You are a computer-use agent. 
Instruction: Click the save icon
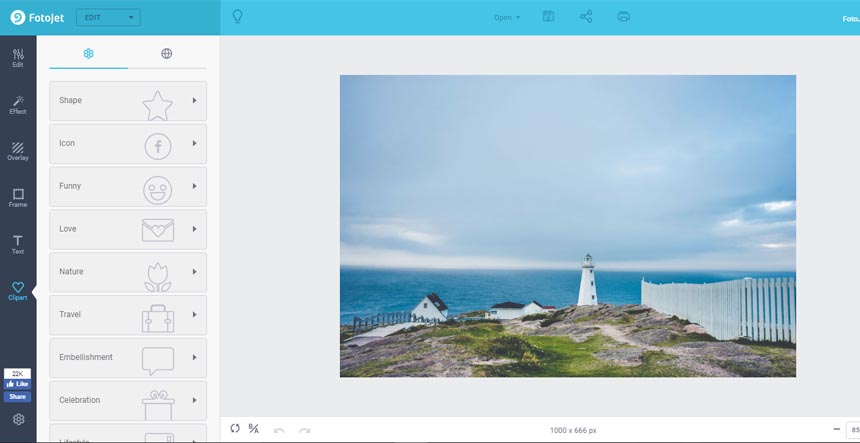coord(548,16)
